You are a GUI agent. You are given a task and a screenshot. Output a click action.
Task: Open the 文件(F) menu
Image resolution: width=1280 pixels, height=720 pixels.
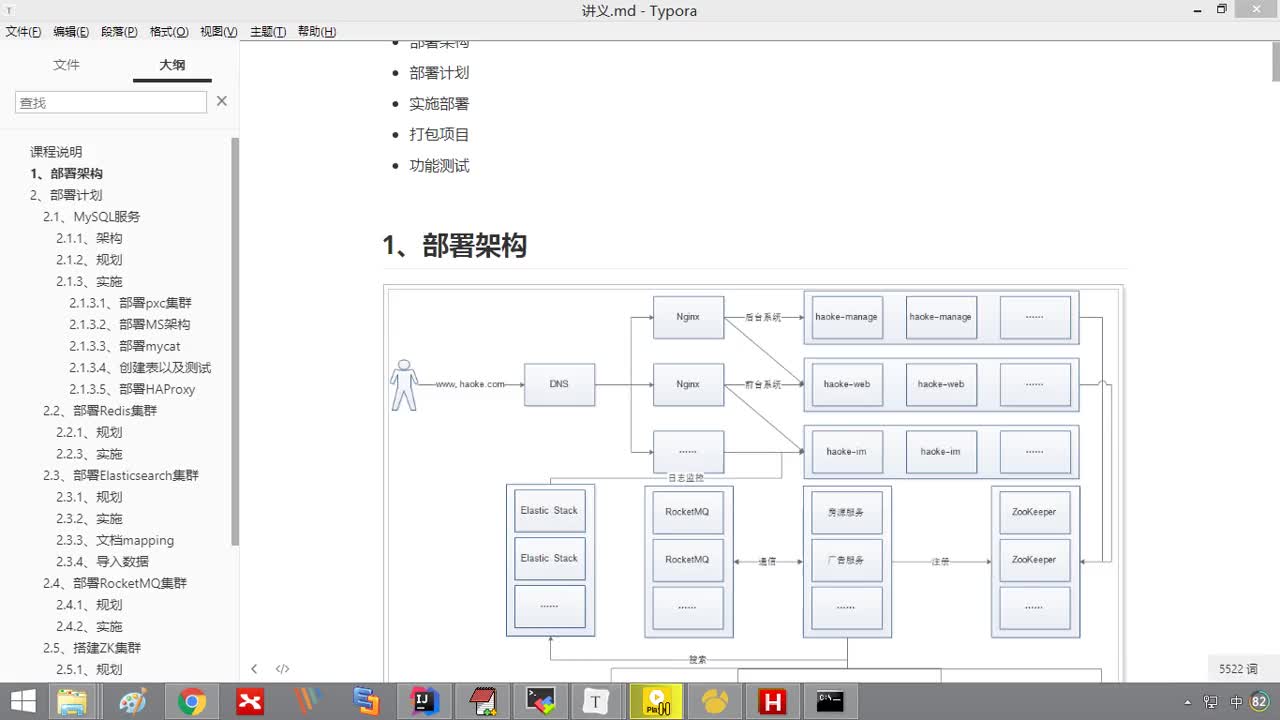(23, 32)
